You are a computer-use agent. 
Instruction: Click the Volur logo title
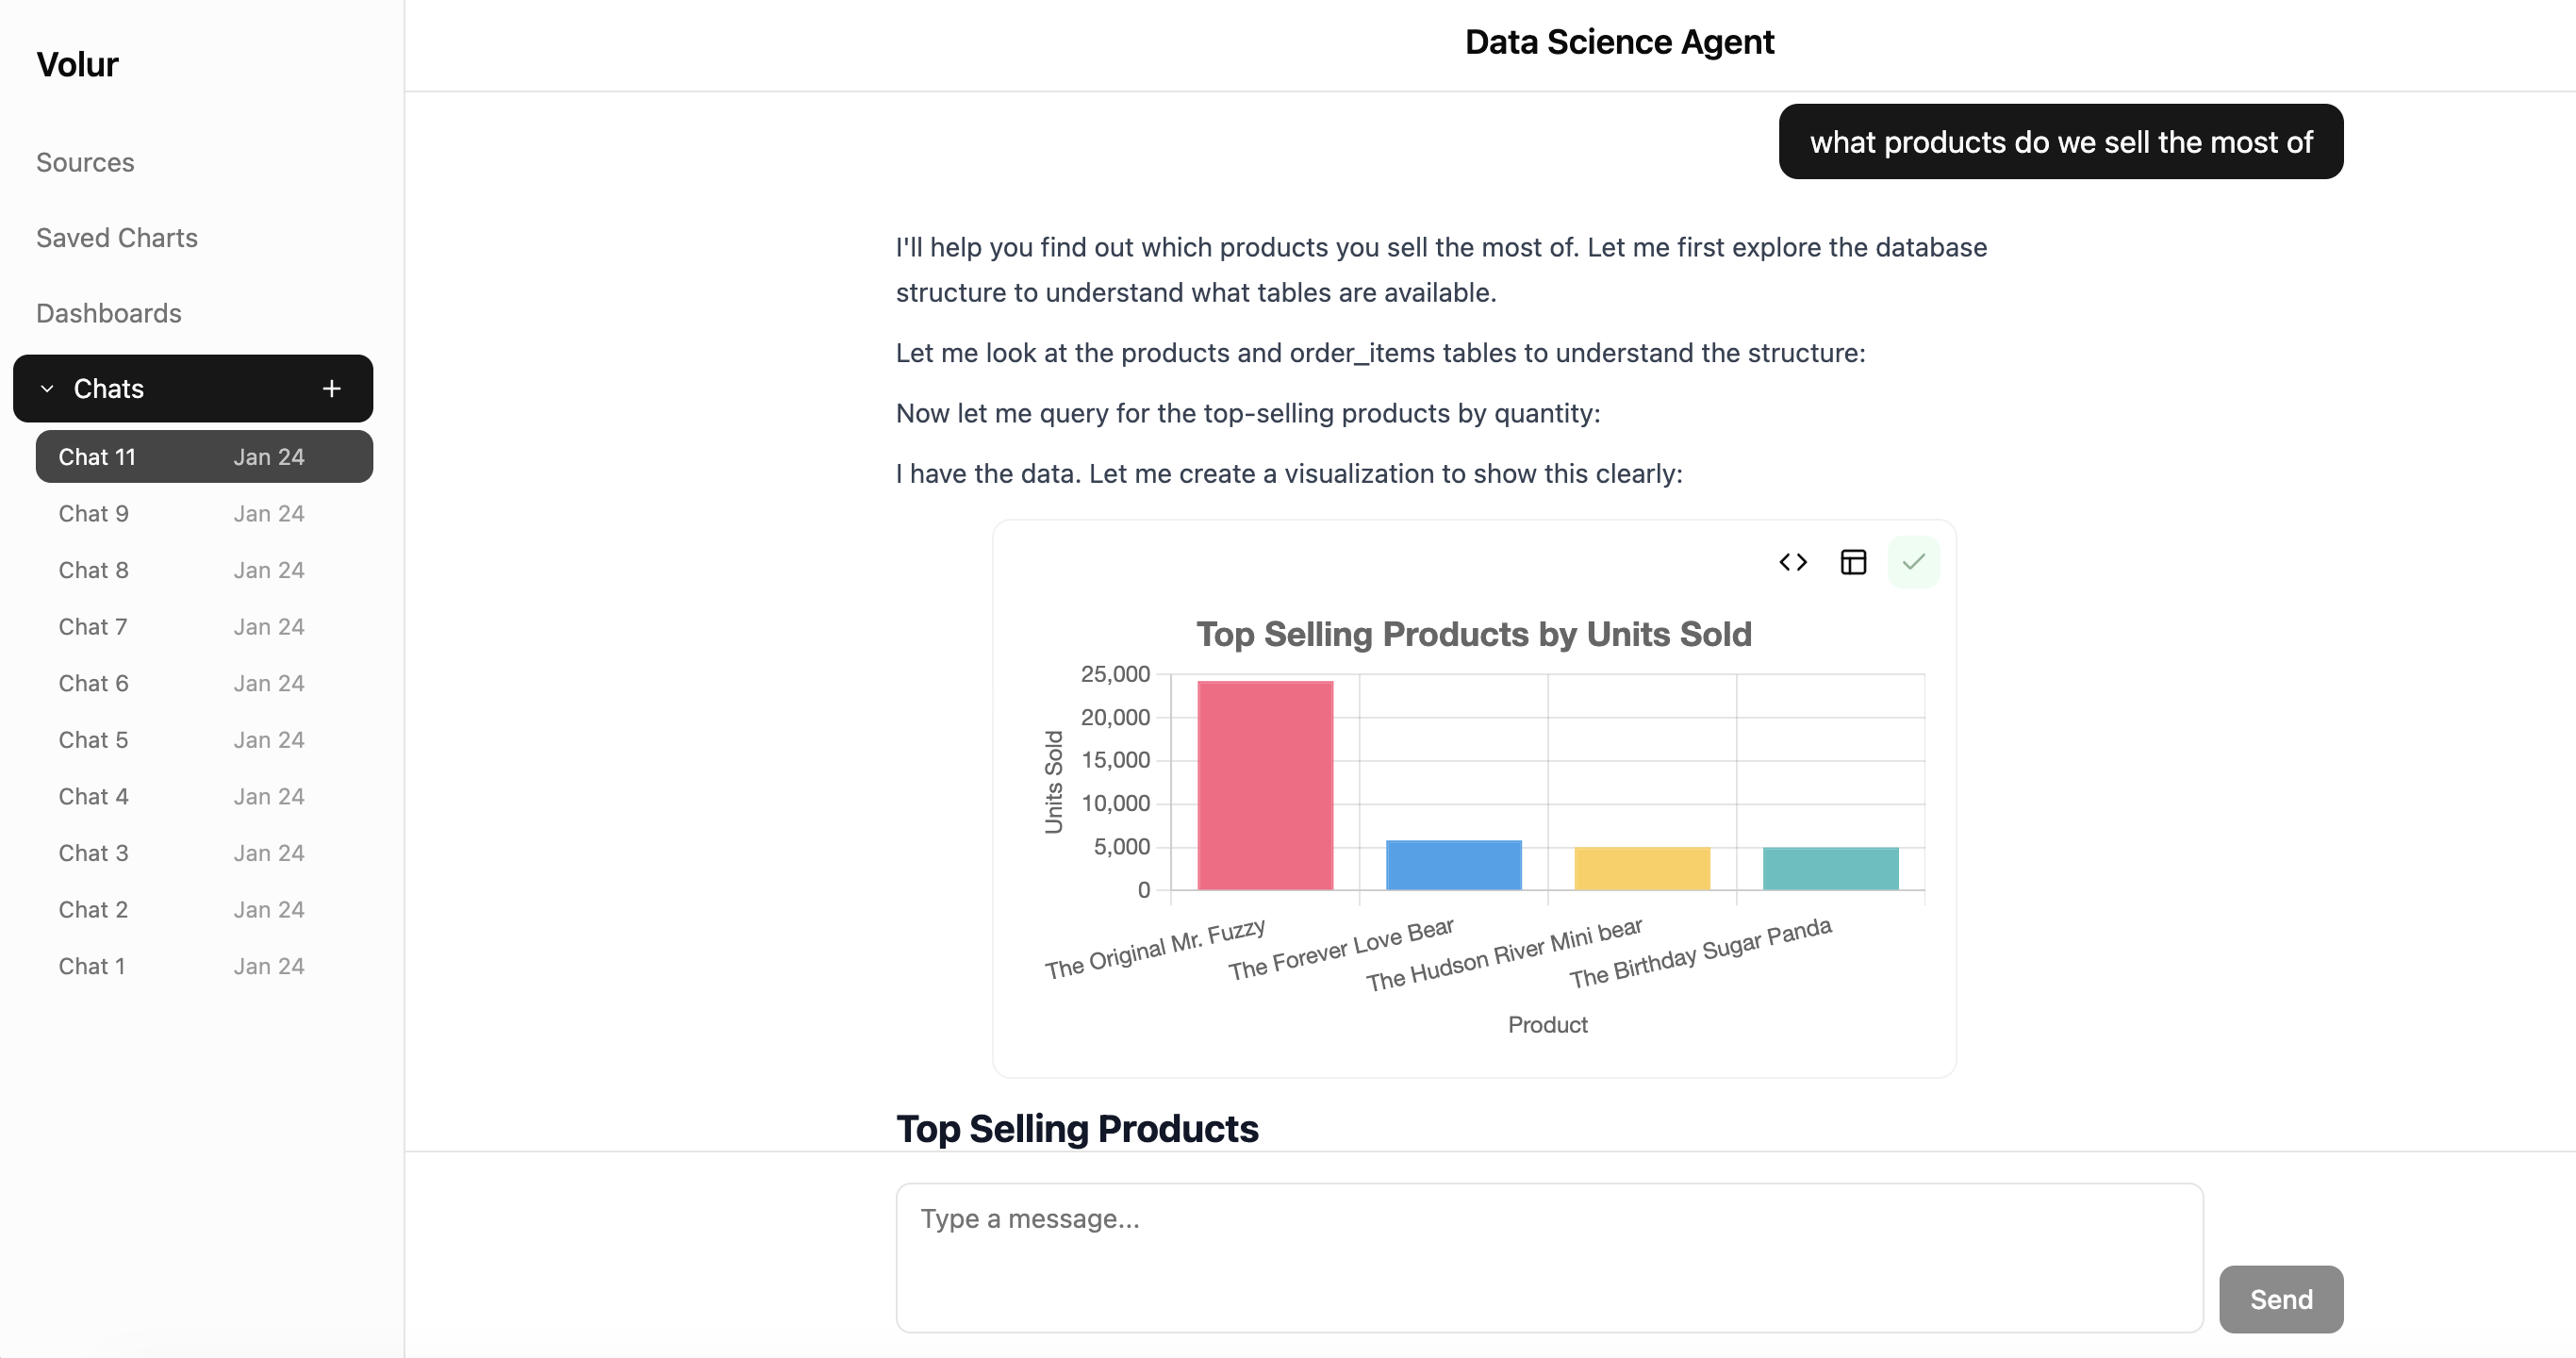[x=77, y=65]
